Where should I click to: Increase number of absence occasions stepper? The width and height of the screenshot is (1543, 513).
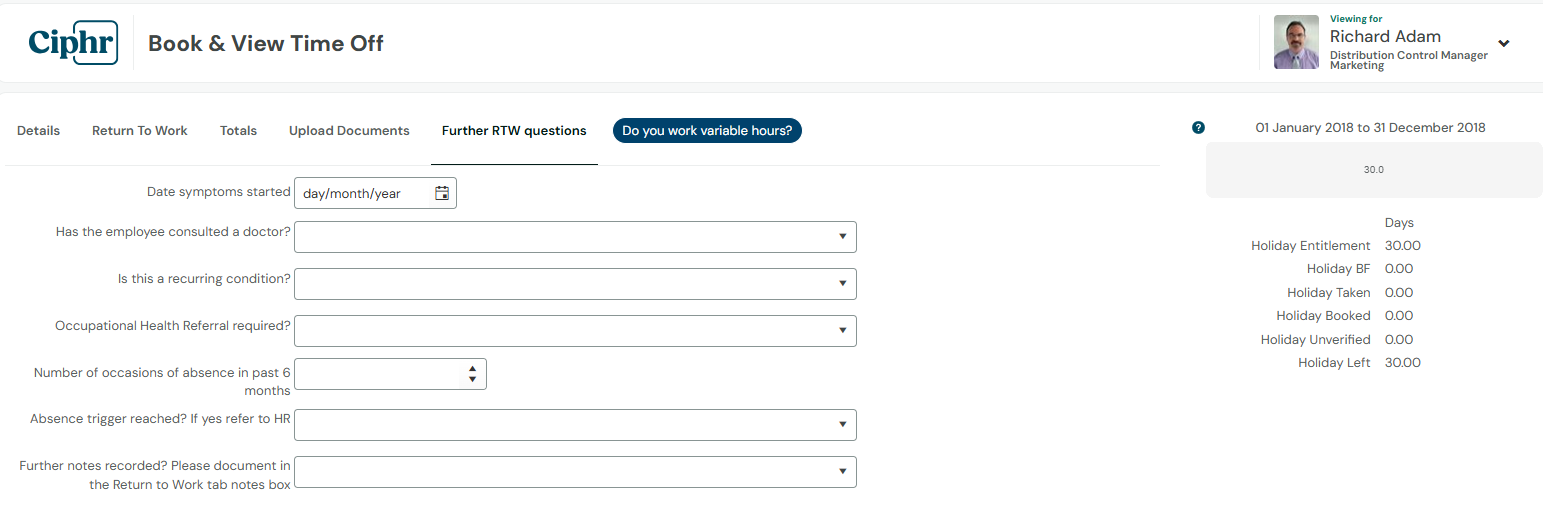pos(472,369)
